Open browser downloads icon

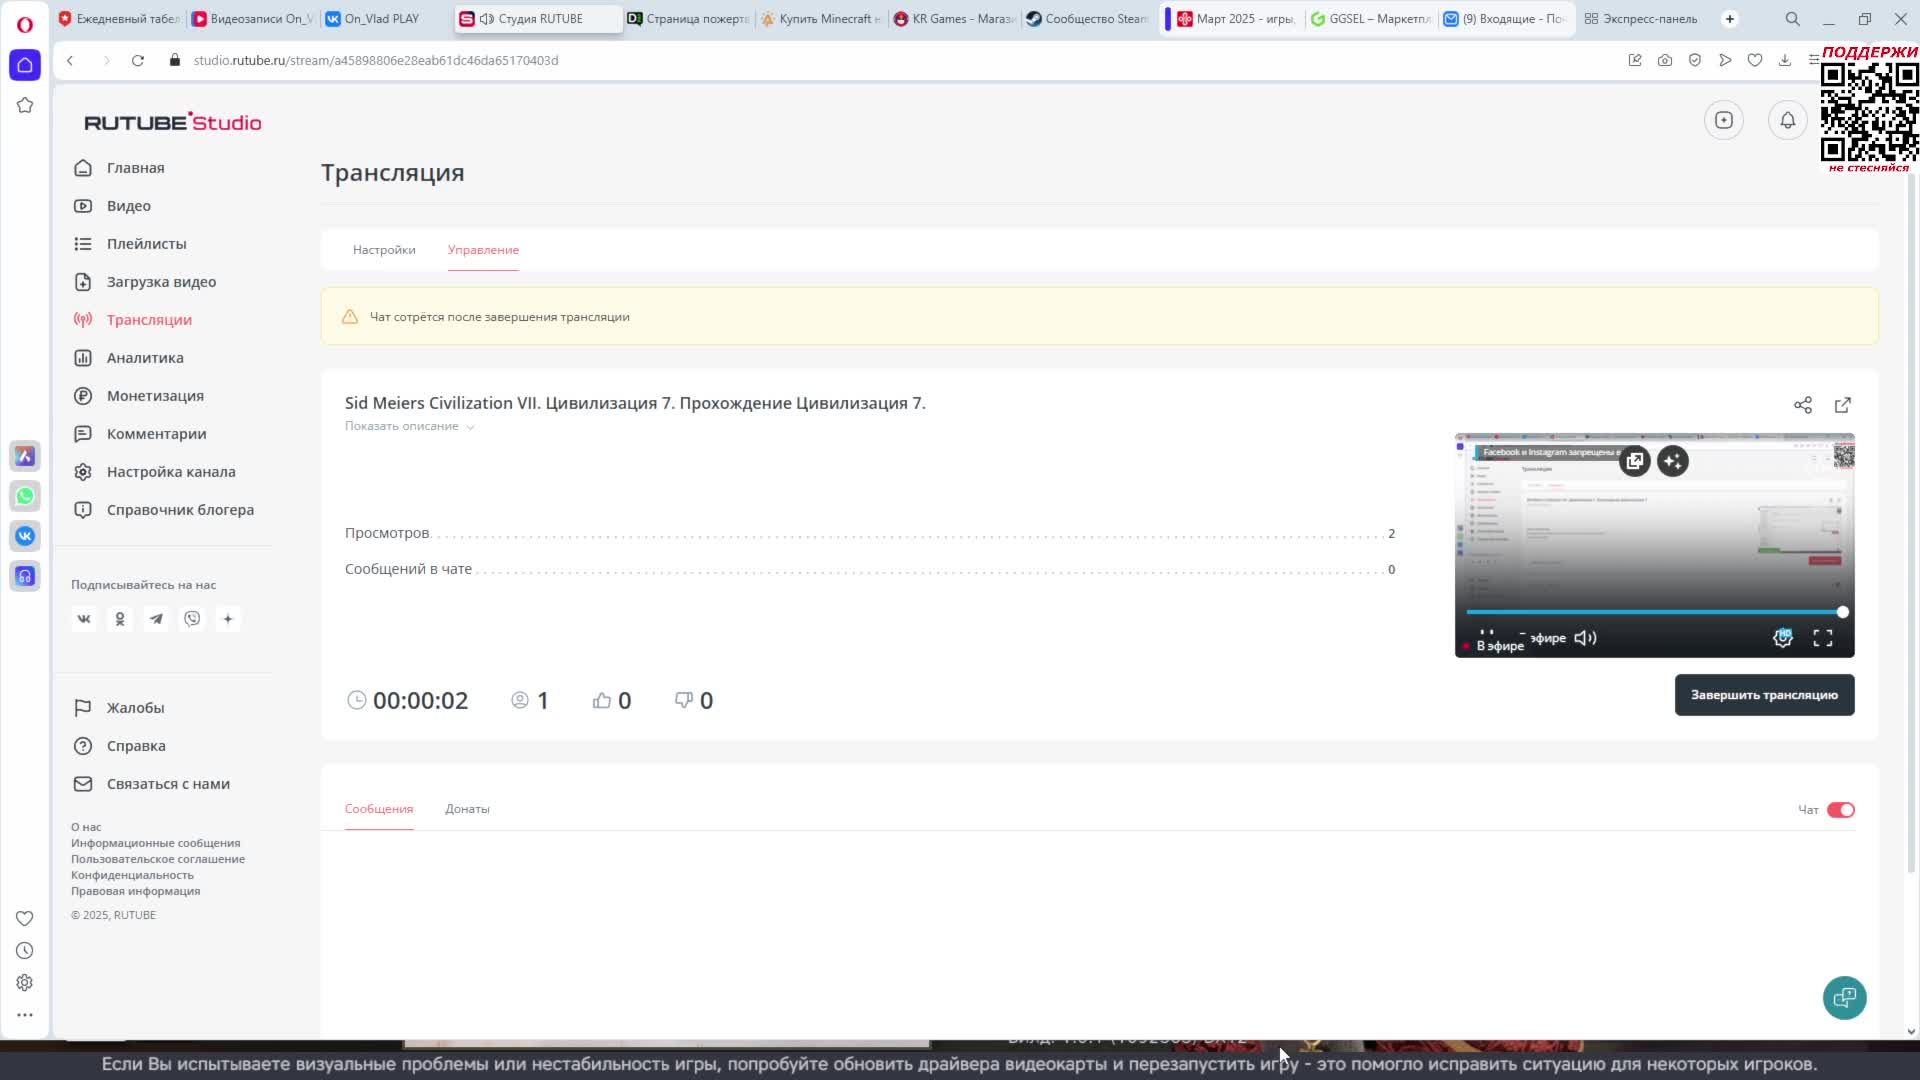1785,60
